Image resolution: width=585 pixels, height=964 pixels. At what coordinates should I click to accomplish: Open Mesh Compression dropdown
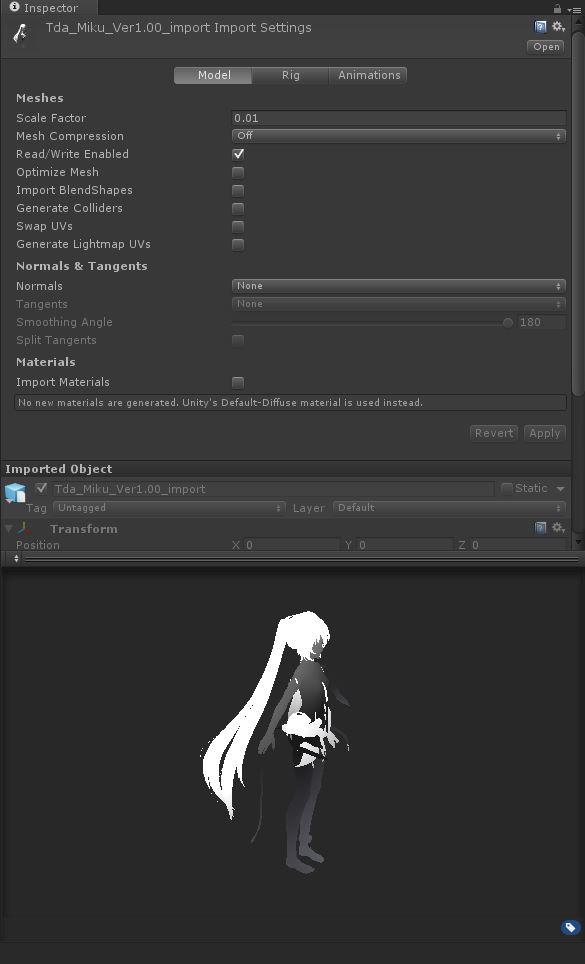(x=398, y=136)
